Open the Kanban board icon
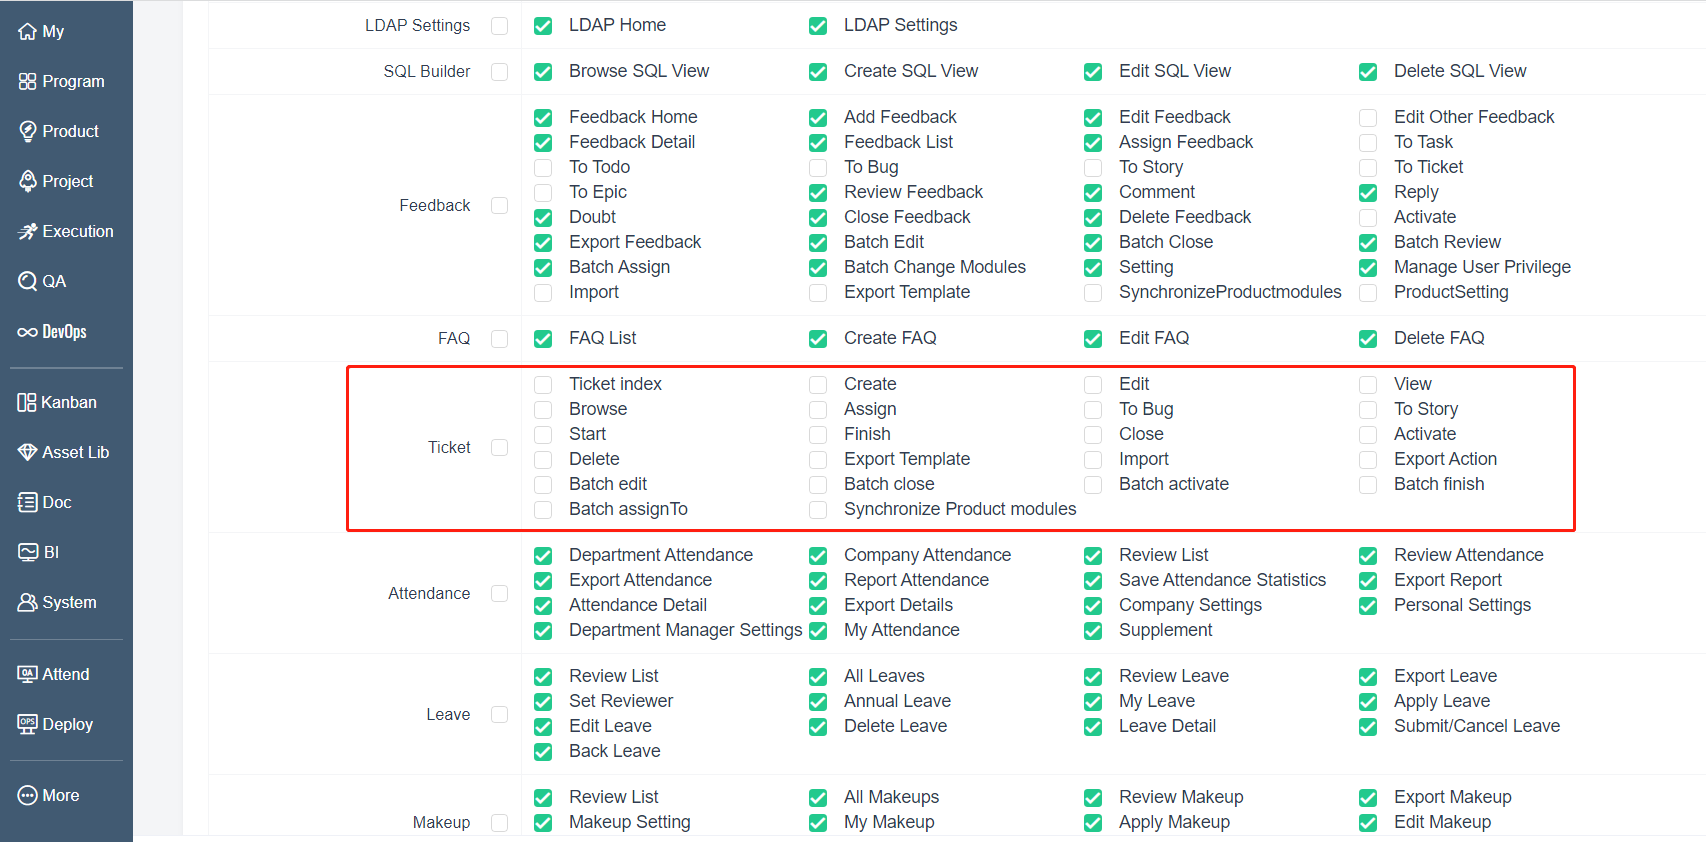 tap(27, 403)
